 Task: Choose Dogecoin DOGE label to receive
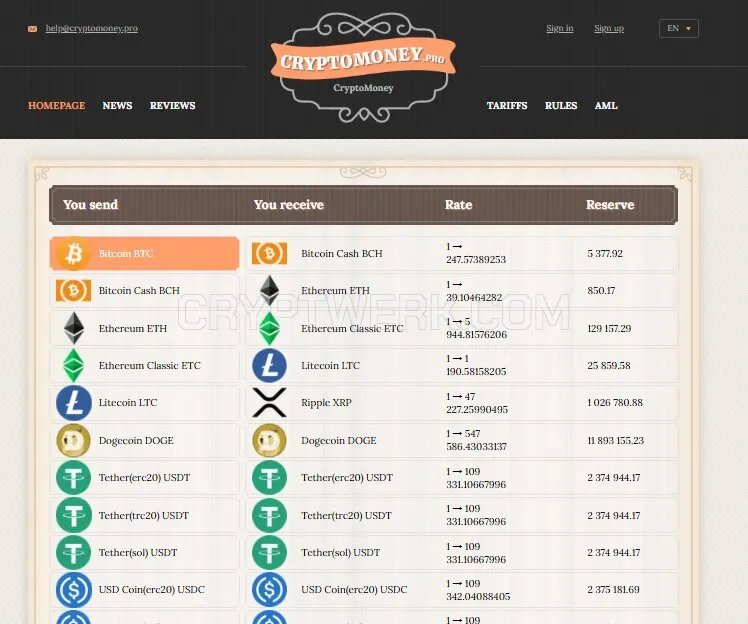tap(339, 440)
